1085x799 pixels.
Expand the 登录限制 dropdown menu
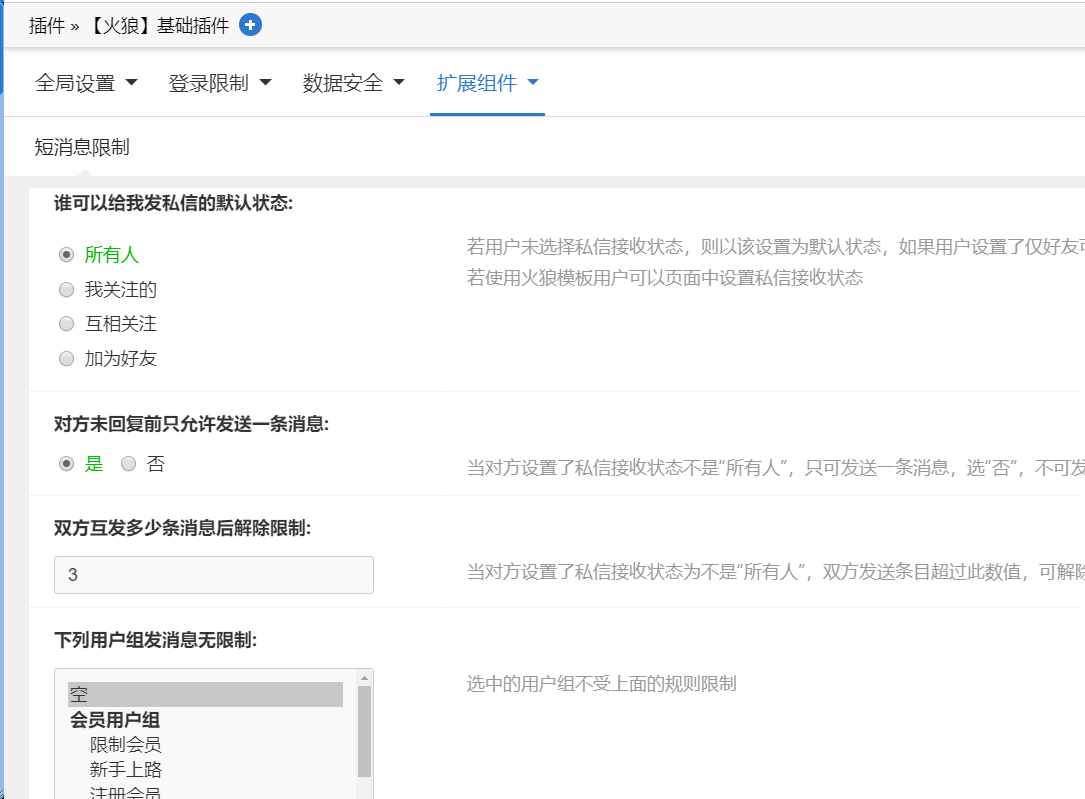pyautogui.click(x=220, y=83)
